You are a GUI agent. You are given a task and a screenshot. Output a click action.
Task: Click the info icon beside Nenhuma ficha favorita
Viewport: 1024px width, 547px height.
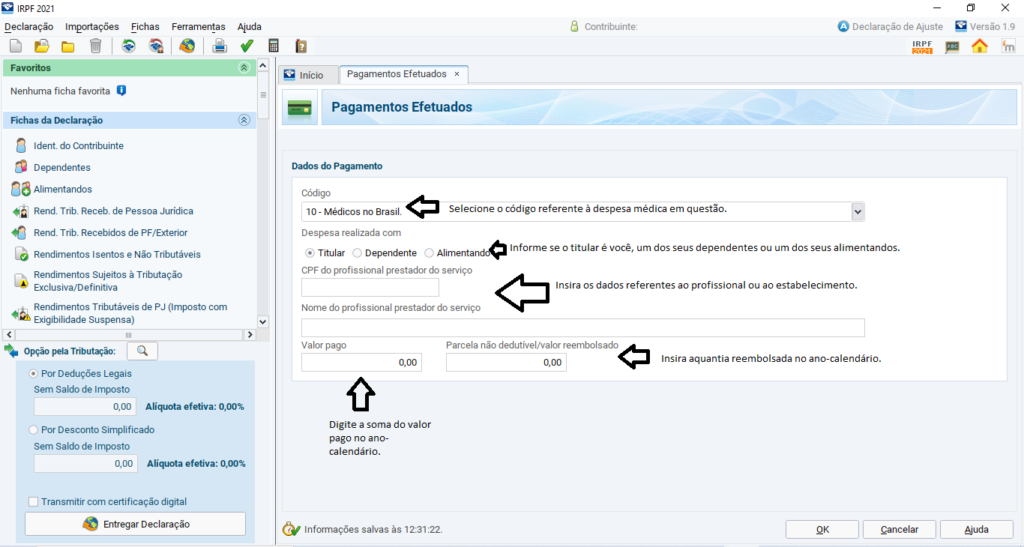click(121, 91)
